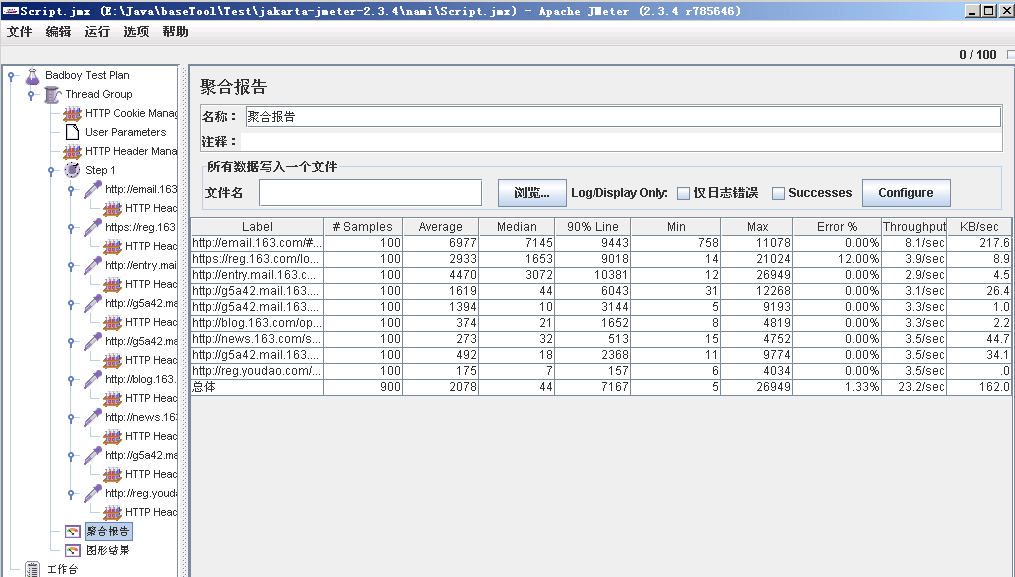Open the 图形结果 graph results node

pyautogui.click(x=71, y=549)
